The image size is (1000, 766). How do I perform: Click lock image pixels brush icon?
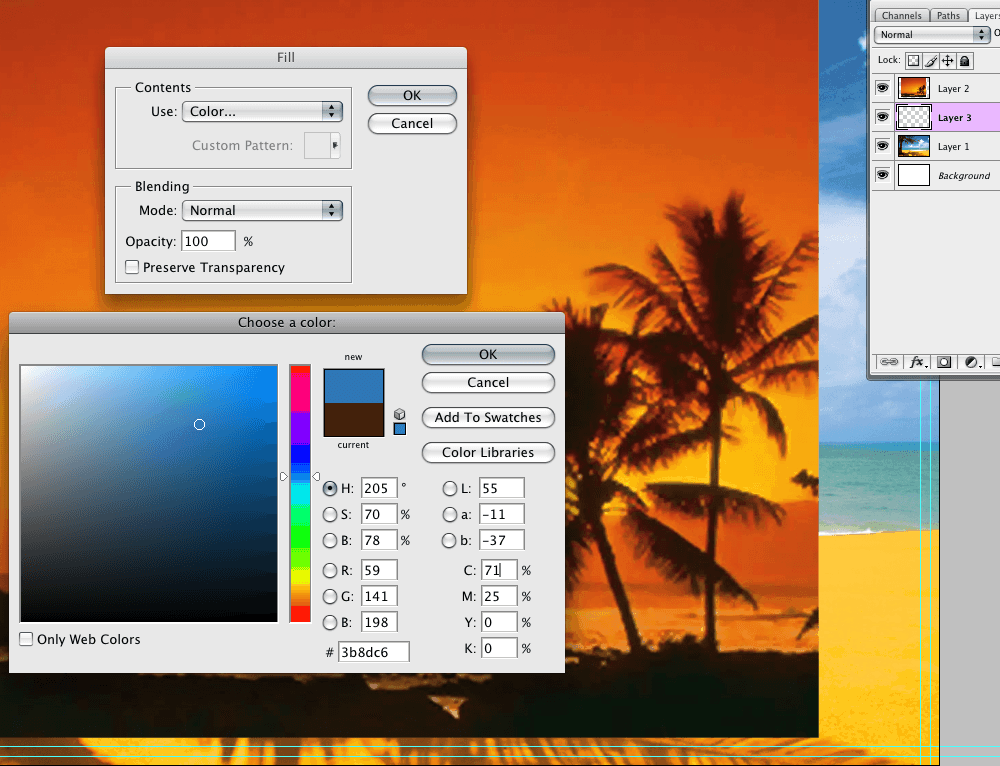tap(930, 61)
